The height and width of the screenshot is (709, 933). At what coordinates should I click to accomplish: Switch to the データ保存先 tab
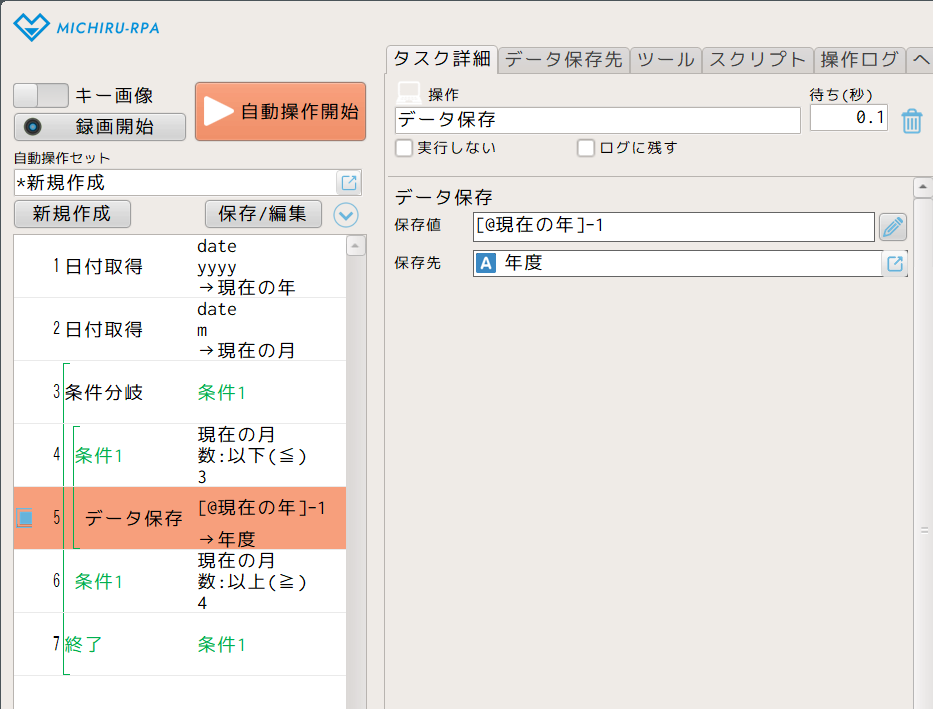pyautogui.click(x=563, y=60)
